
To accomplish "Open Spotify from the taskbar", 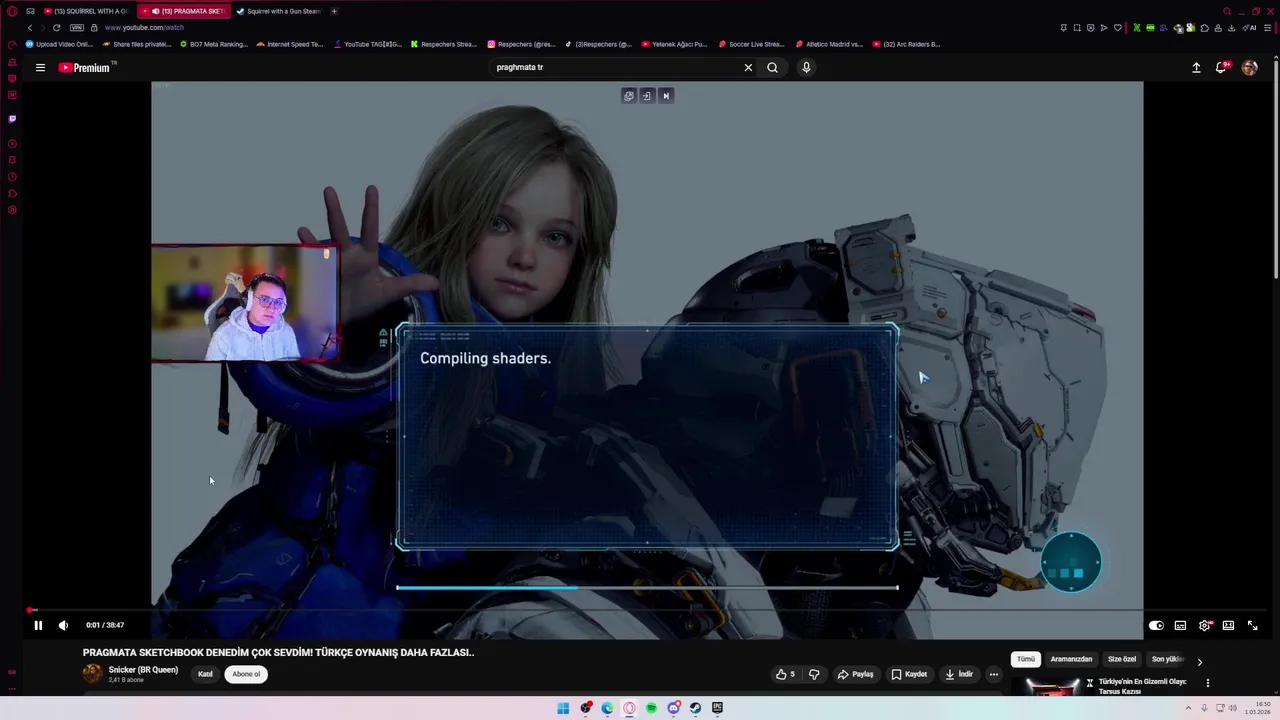I will click(x=651, y=708).
